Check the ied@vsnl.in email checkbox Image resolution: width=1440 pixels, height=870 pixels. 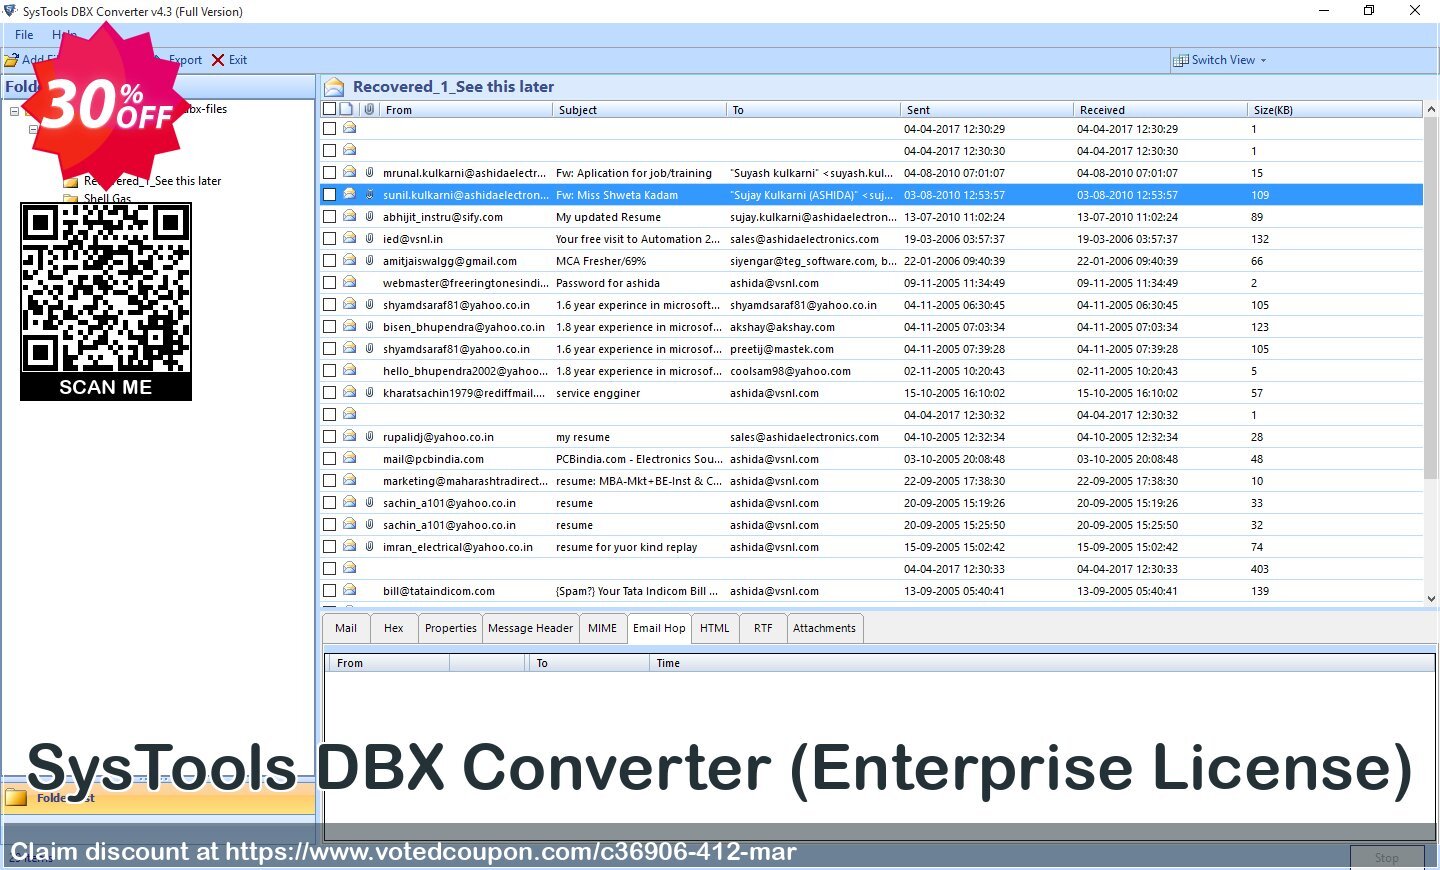(329, 239)
